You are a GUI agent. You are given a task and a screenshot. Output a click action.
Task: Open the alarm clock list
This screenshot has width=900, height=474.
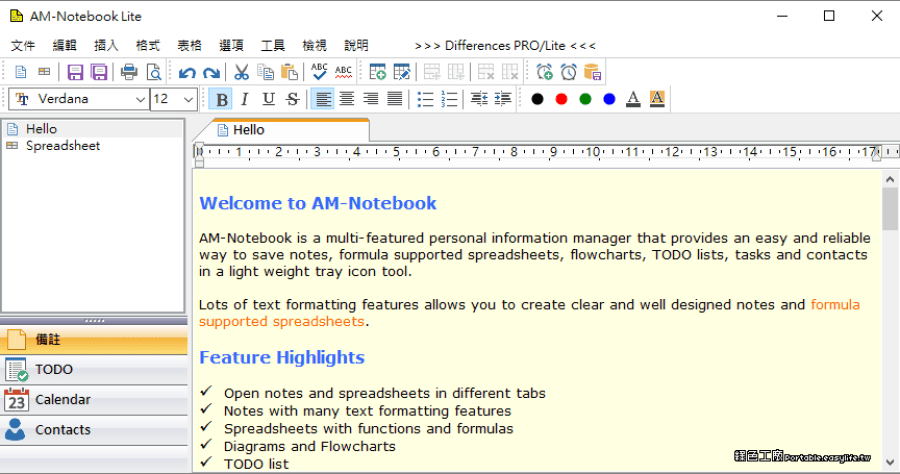point(568,72)
